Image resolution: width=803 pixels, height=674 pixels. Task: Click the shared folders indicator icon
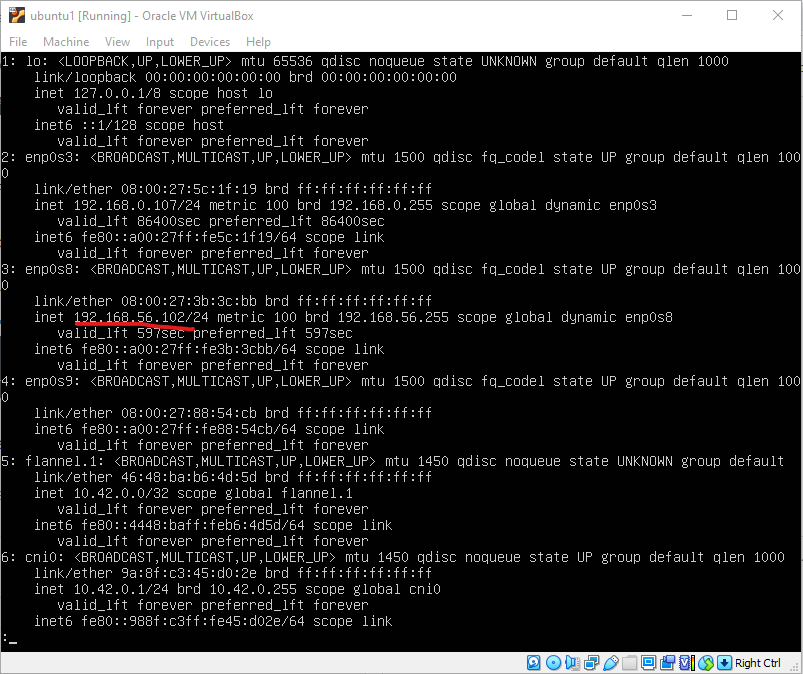tap(629, 663)
